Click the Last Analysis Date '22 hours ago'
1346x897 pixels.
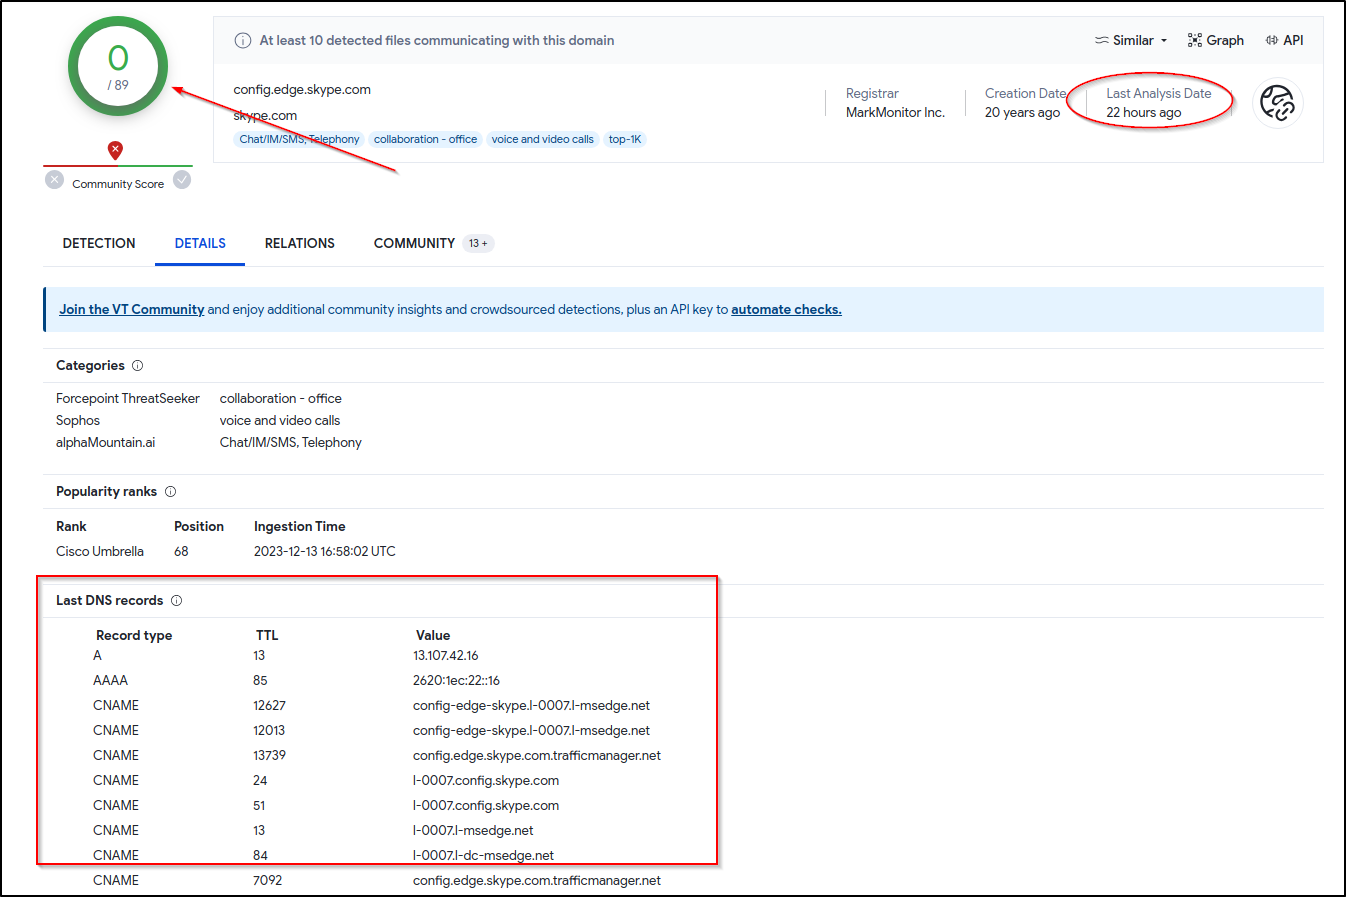point(1143,113)
